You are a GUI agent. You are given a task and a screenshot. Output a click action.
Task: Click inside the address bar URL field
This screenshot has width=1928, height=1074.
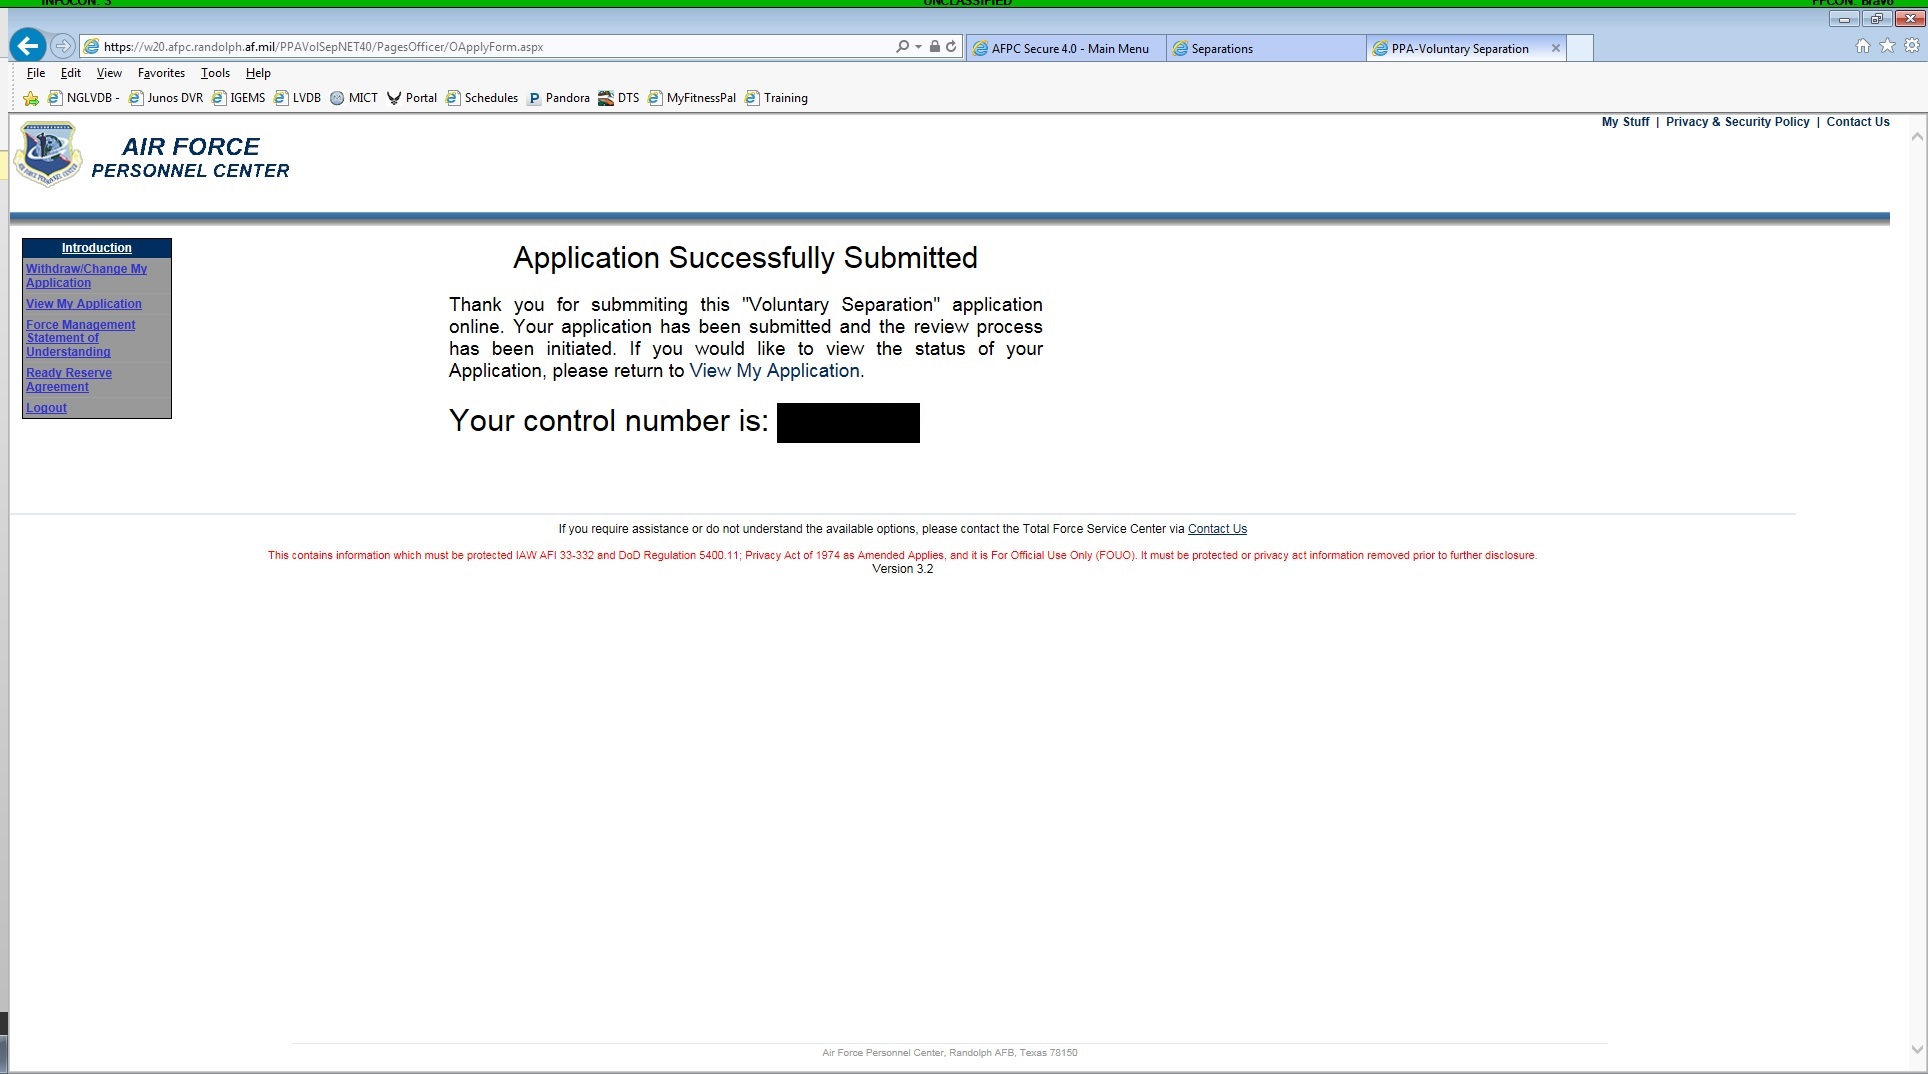[x=450, y=46]
